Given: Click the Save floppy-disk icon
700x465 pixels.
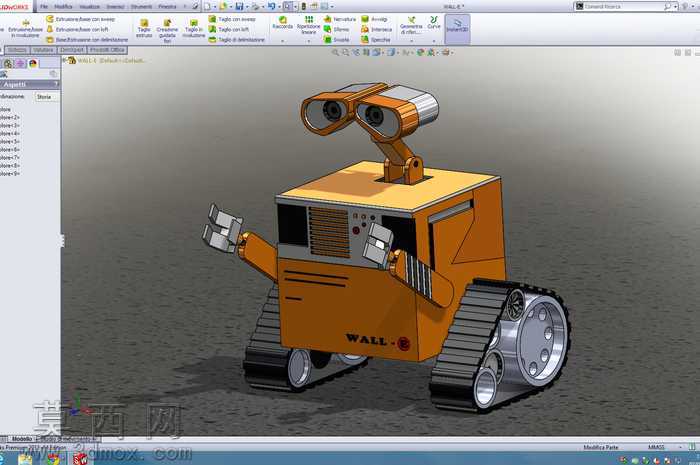Looking at the screenshot, I should click(239, 7).
